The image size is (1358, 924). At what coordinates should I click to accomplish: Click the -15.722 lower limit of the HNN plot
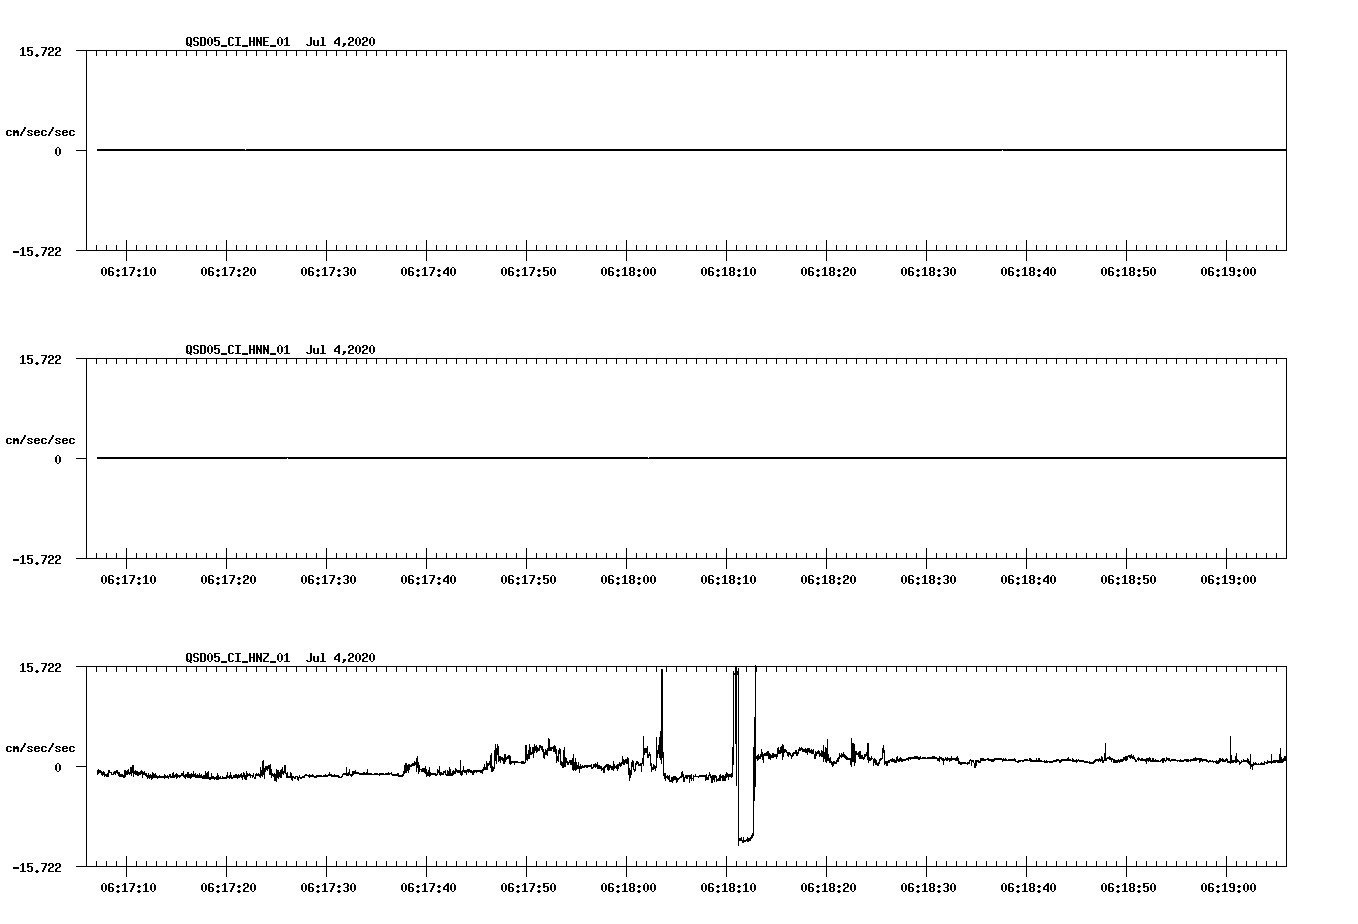click(37, 560)
